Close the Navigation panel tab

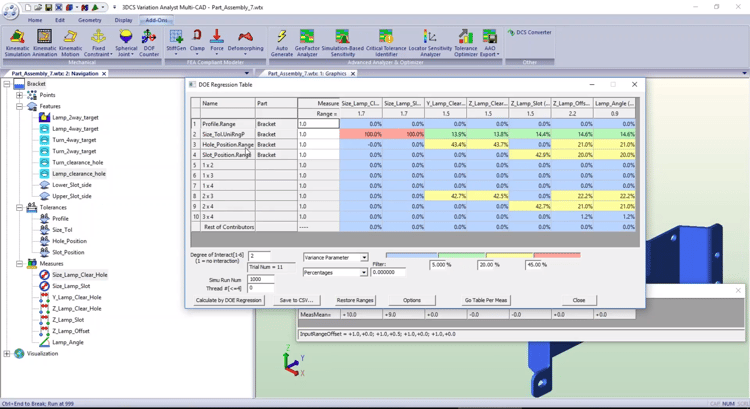(x=104, y=74)
